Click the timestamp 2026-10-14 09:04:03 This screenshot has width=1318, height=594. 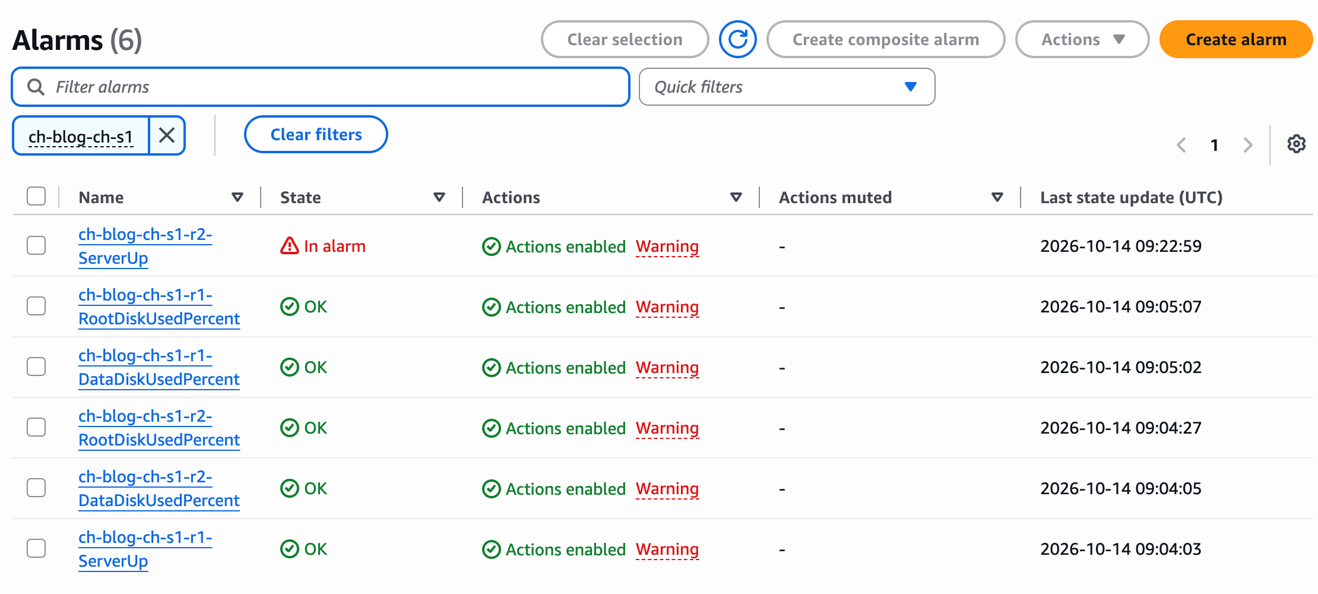click(x=1121, y=549)
